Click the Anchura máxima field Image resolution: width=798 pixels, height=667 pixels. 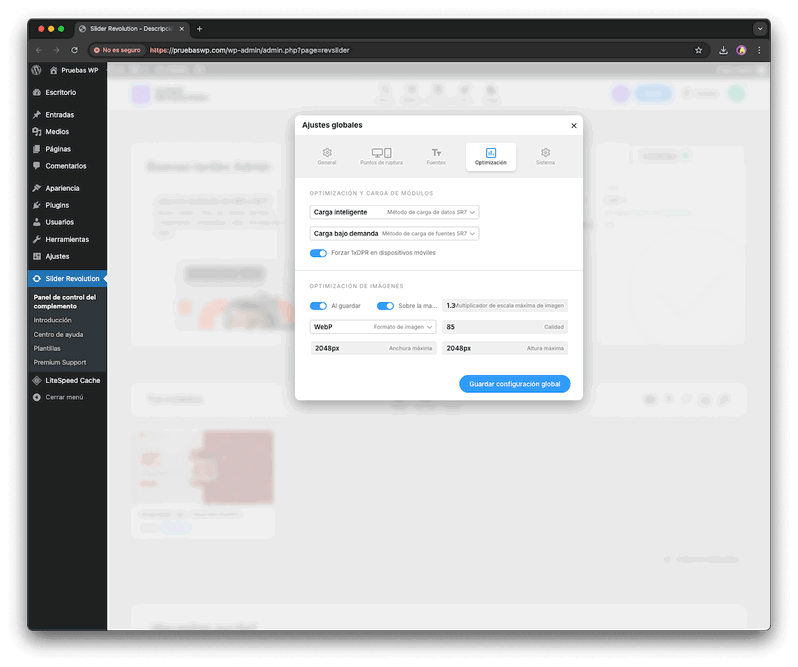pyautogui.click(x=373, y=349)
